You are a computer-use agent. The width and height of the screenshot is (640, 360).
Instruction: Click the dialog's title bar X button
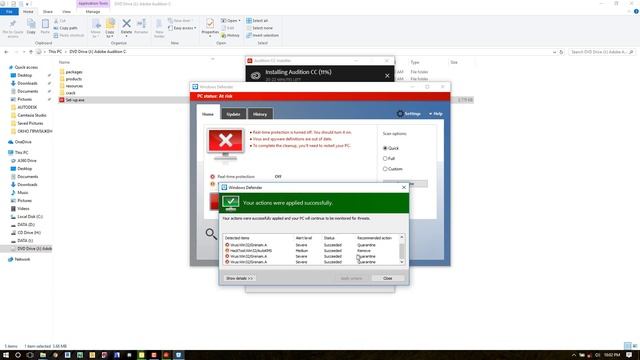pos(404,187)
